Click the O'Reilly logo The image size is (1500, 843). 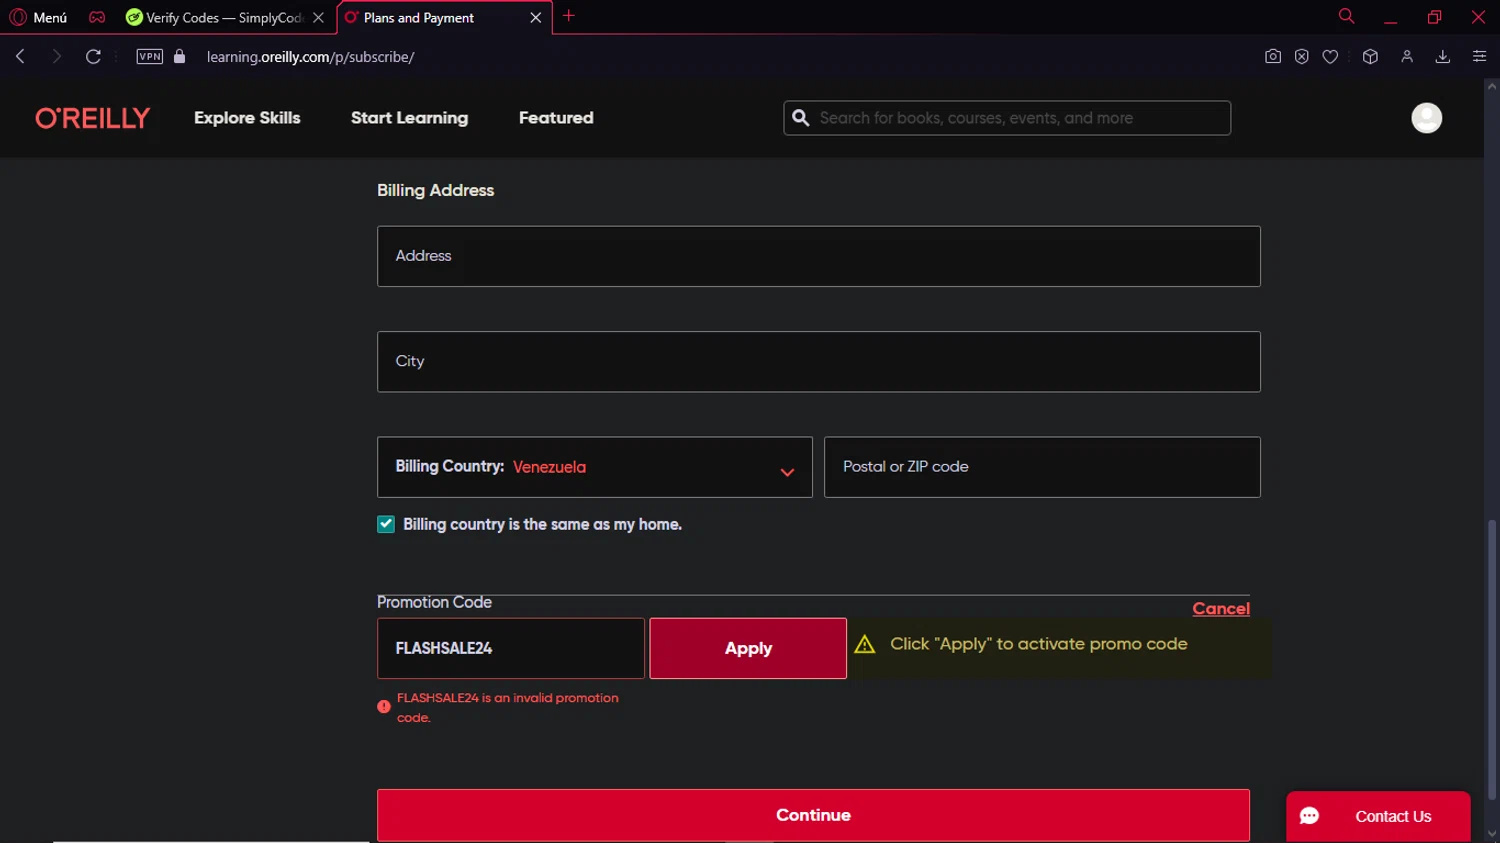coord(92,118)
